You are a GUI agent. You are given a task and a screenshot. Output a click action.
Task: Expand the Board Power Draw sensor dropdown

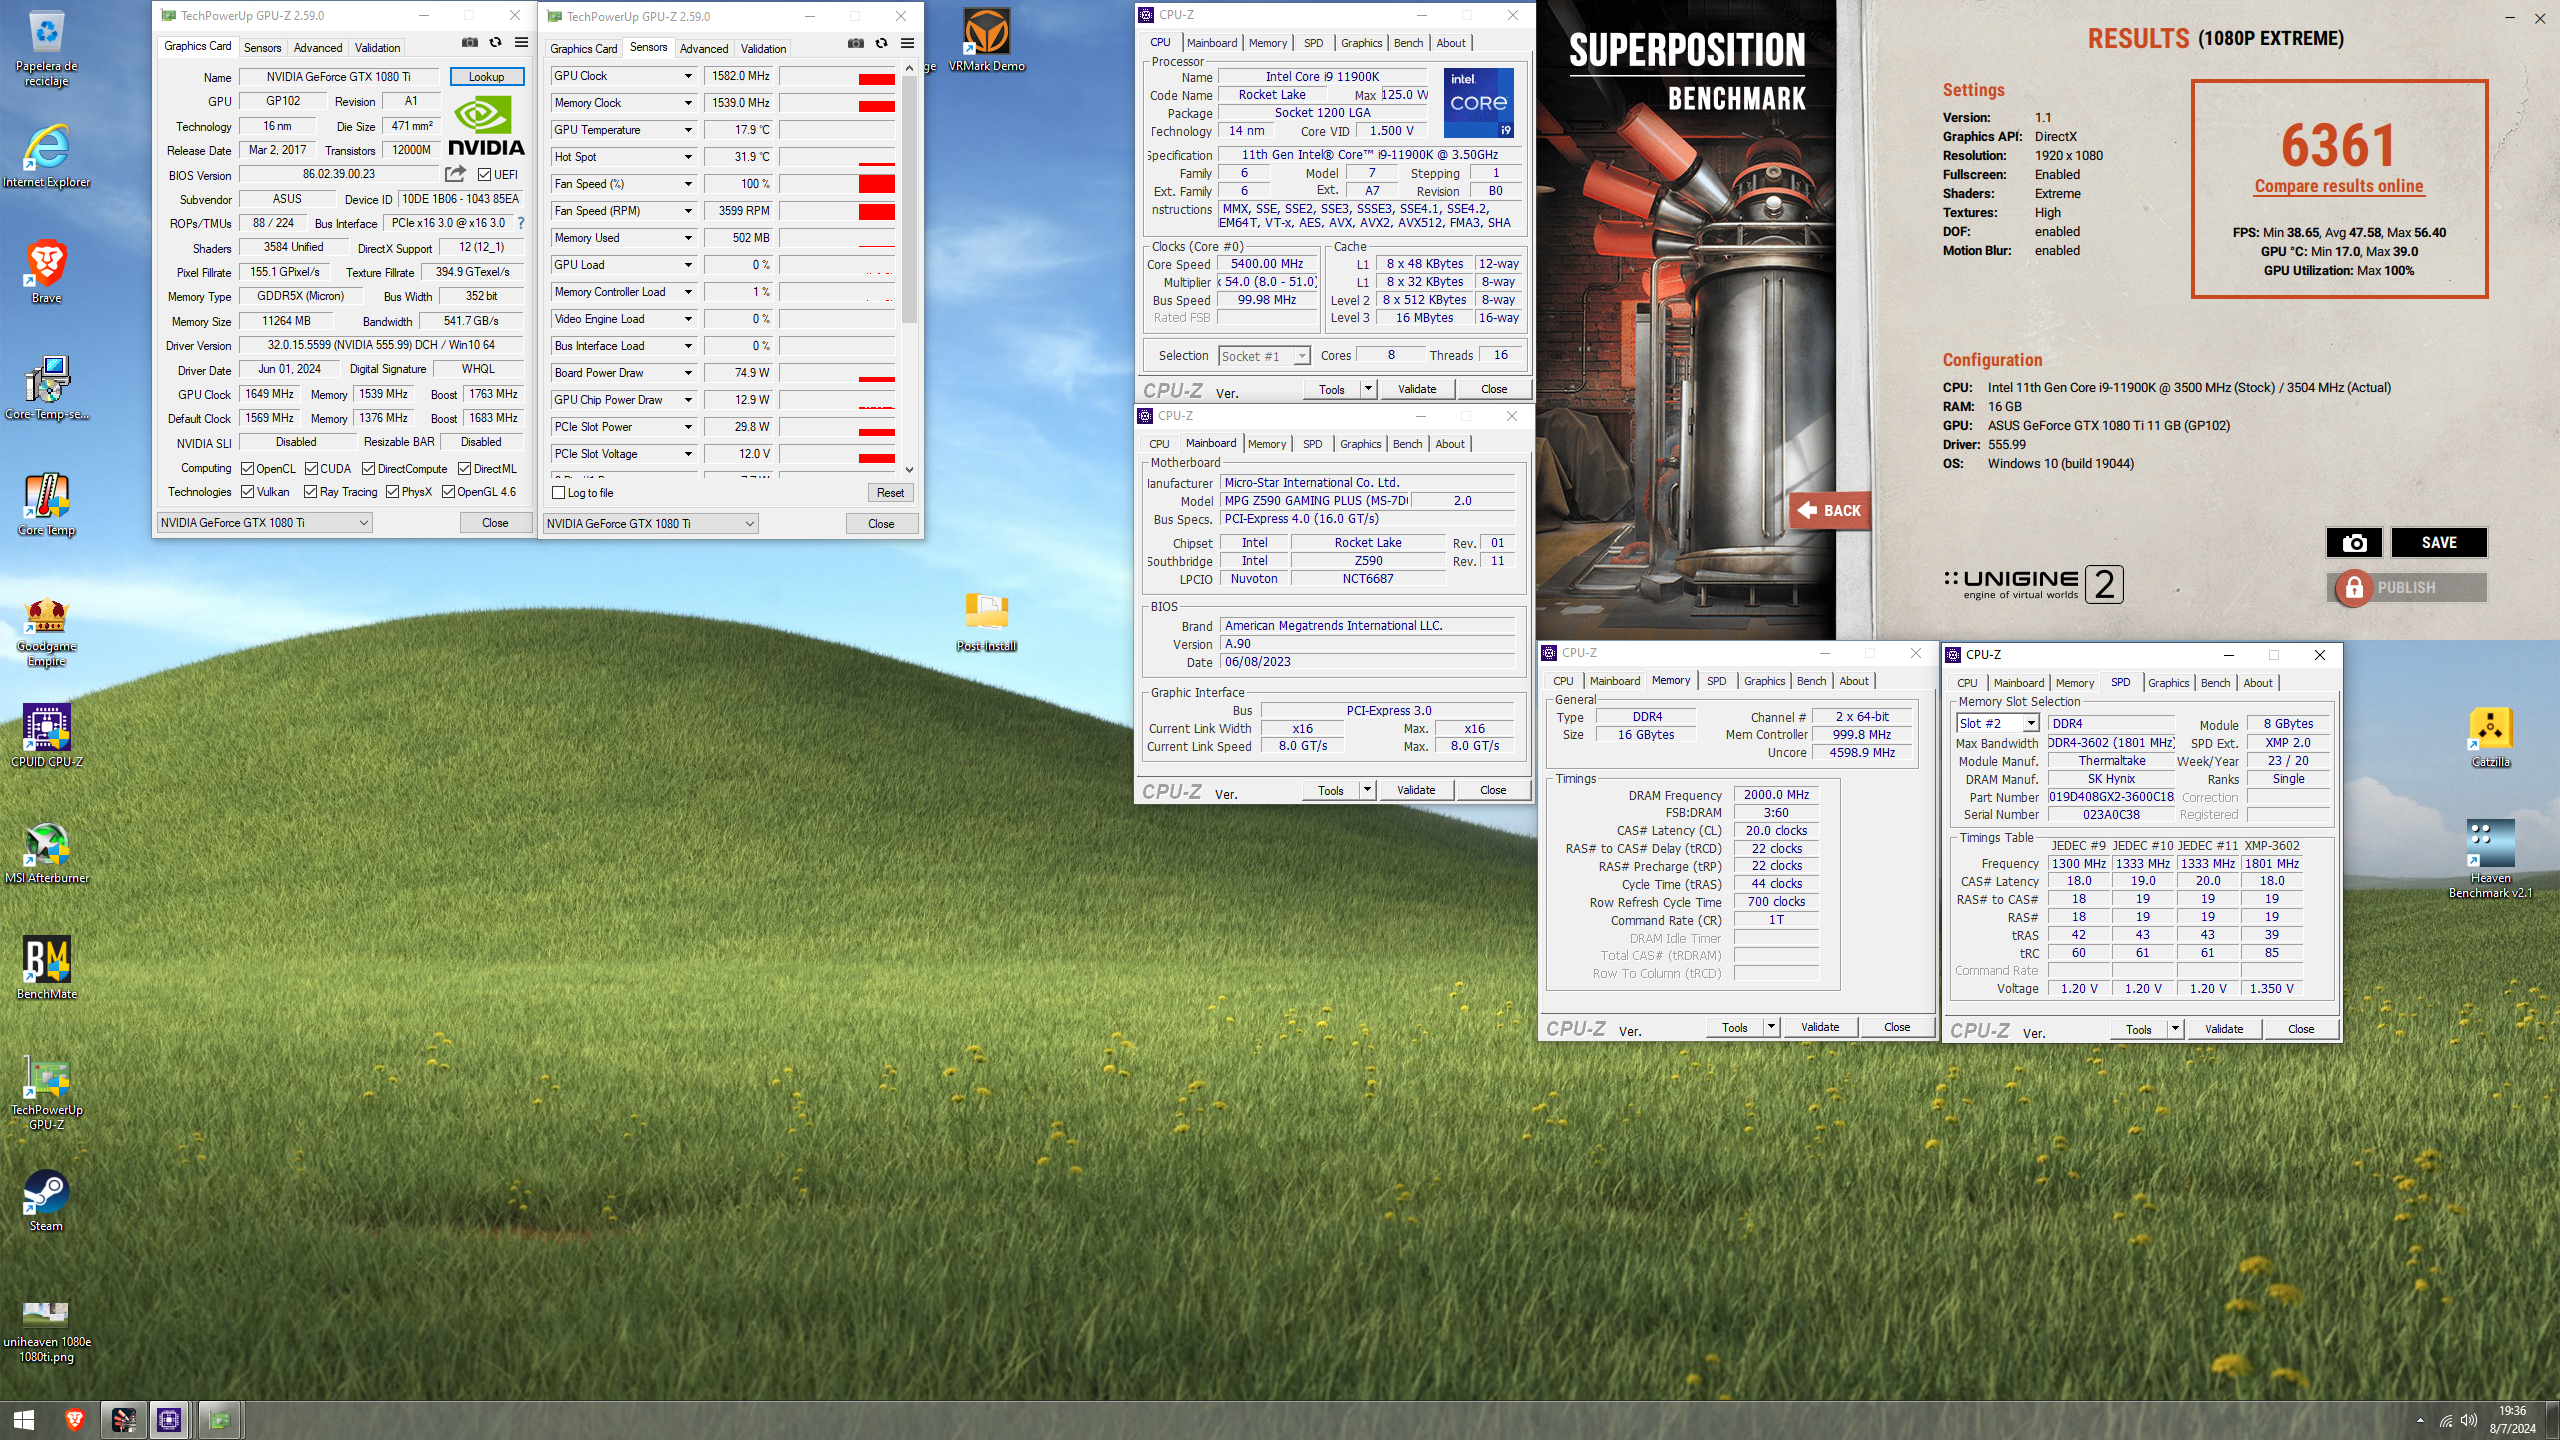tap(688, 373)
